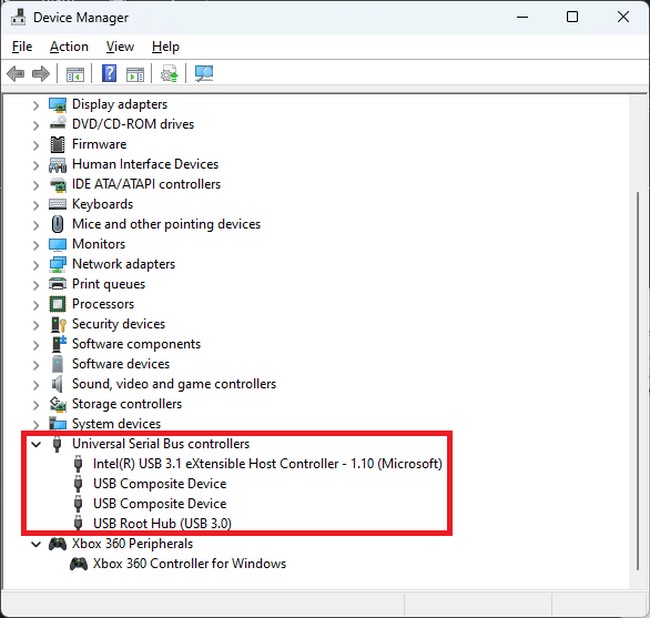Select the IDE ATA/ATAPI controllers label
The image size is (650, 618).
[x=146, y=184]
